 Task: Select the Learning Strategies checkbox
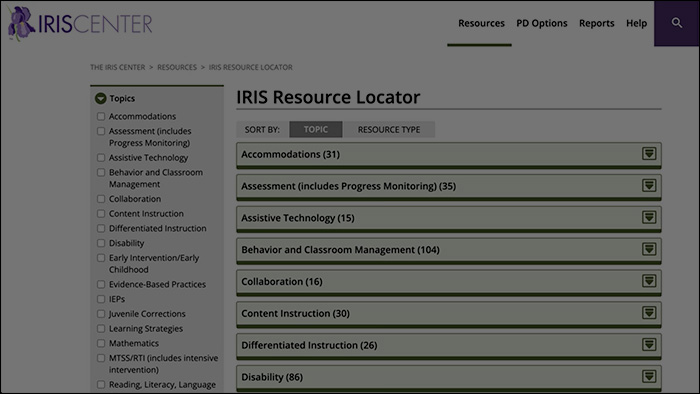click(x=101, y=328)
